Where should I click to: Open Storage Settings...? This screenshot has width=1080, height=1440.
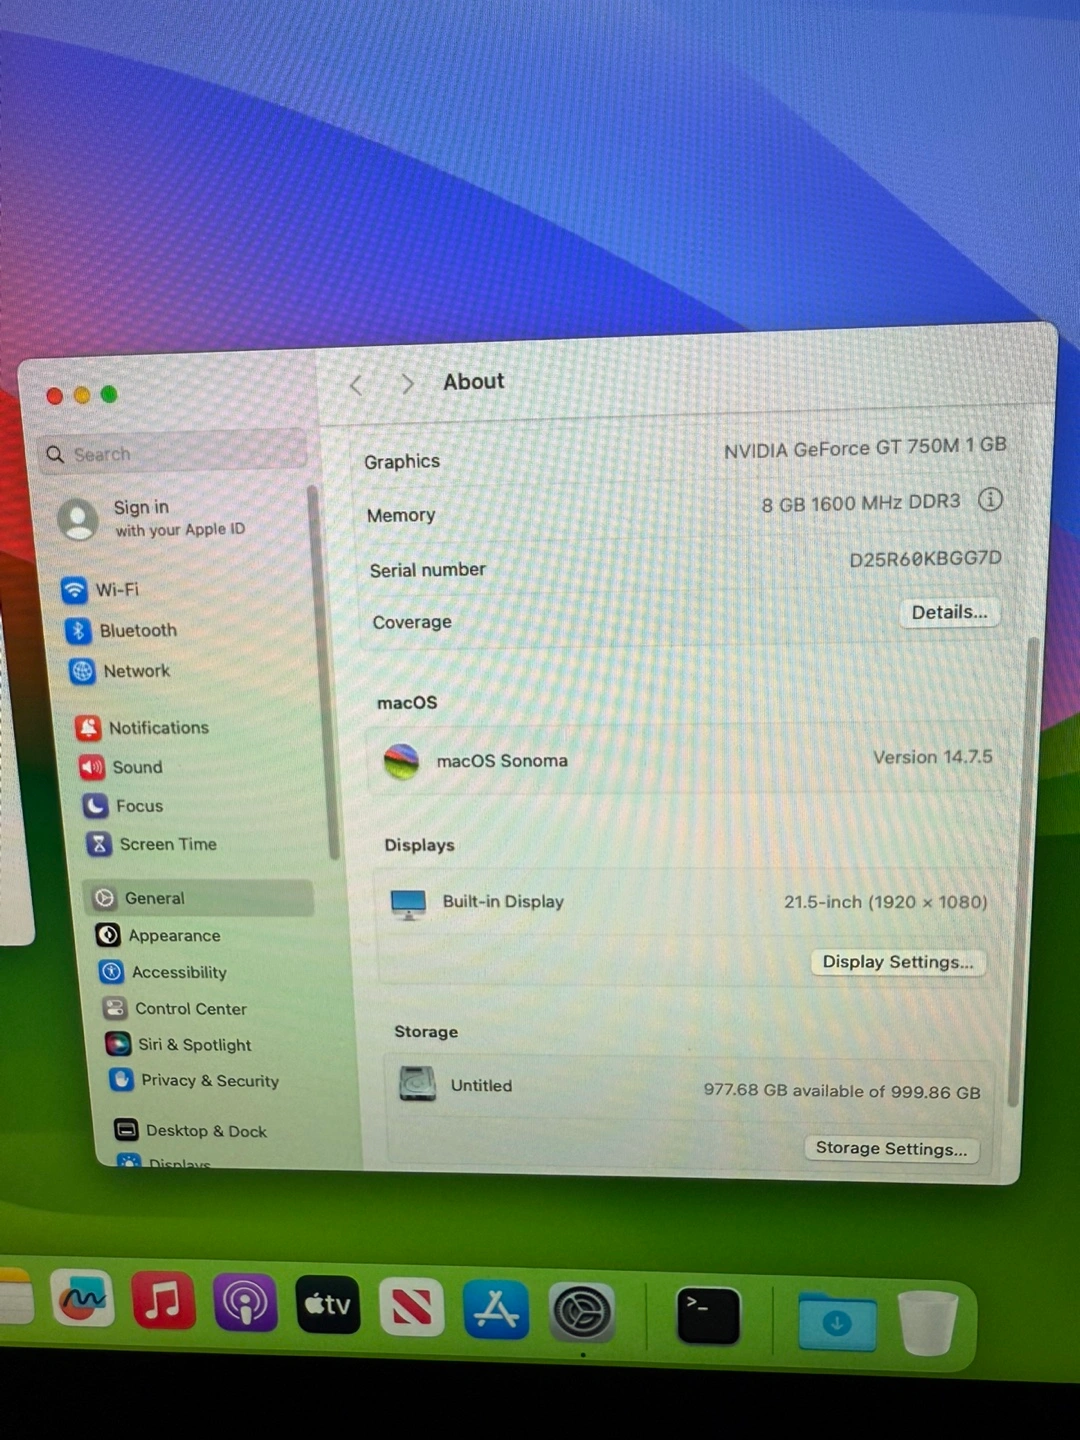coord(891,1148)
